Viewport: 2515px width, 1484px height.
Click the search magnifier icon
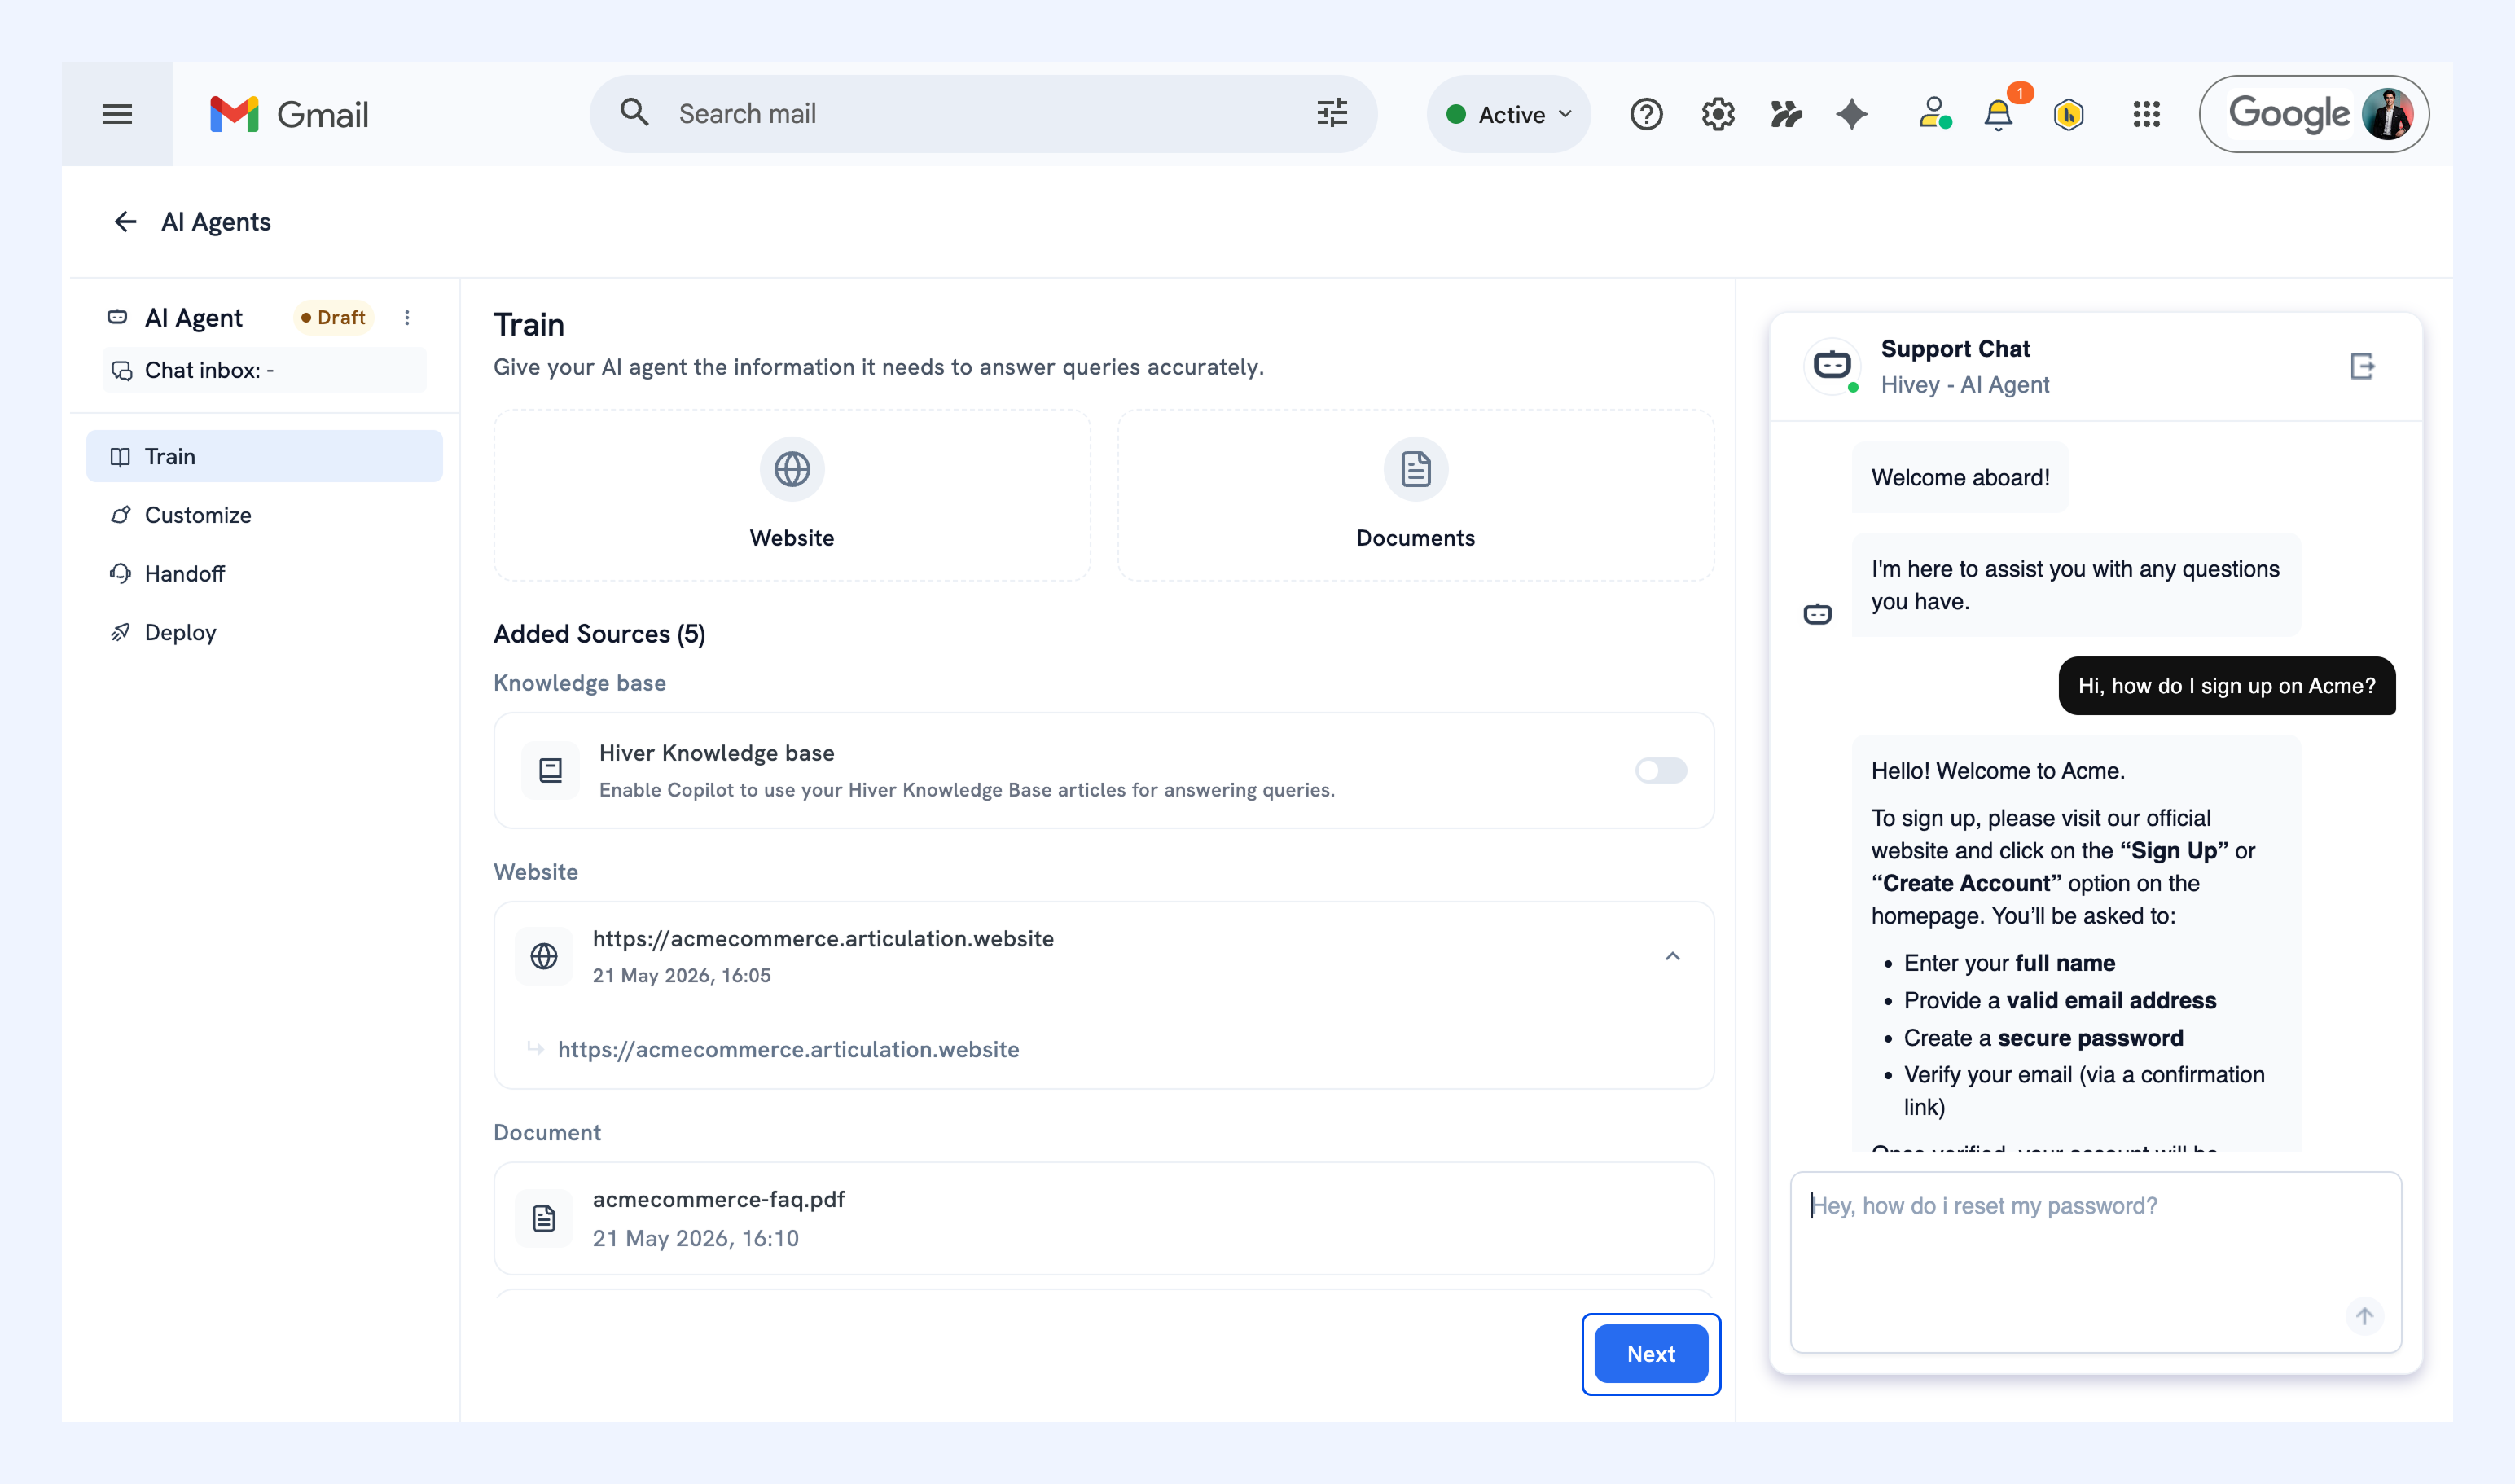[x=634, y=113]
